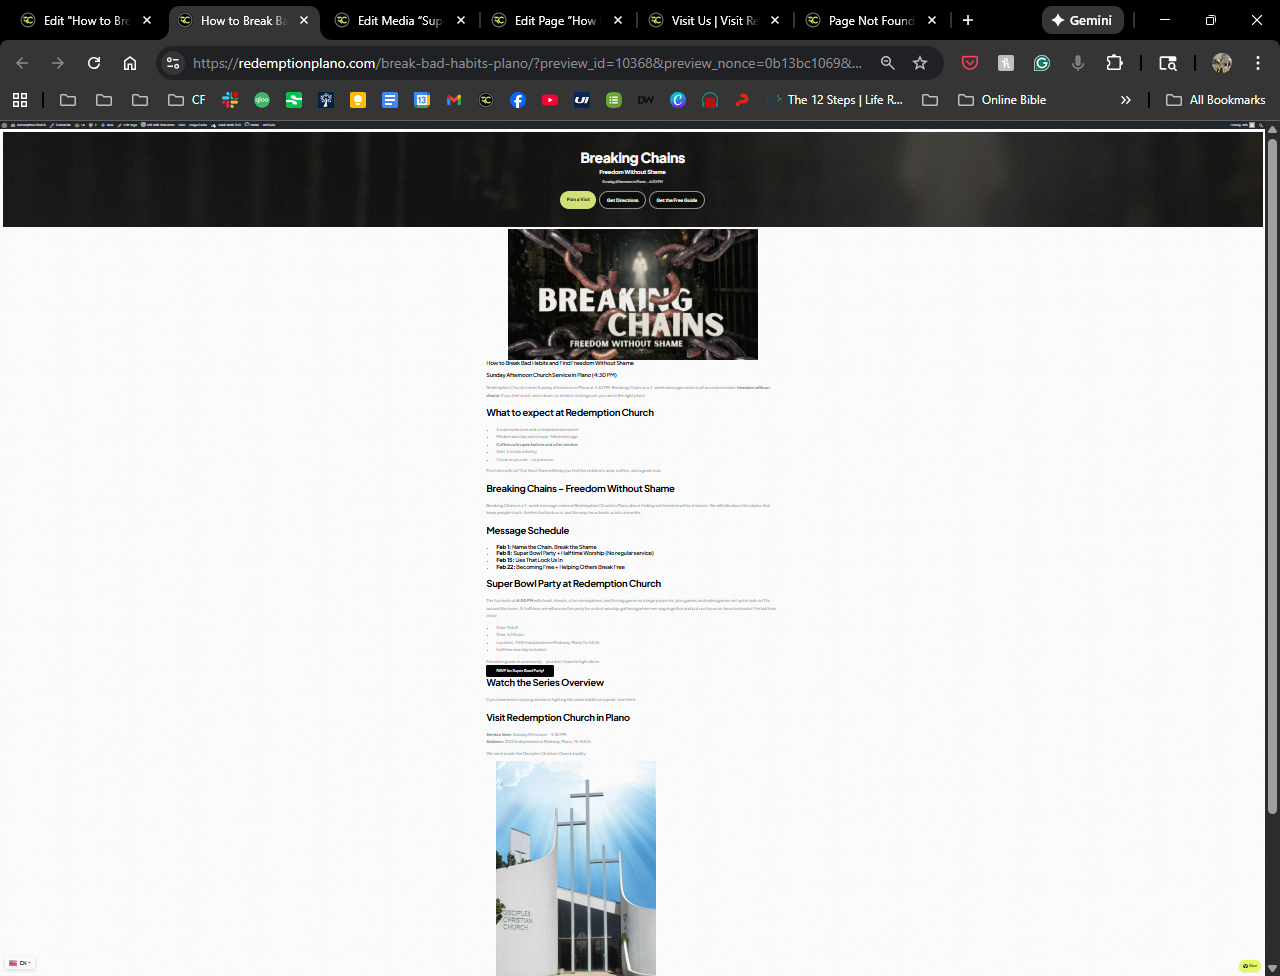The width and height of the screenshot is (1280, 976).
Task: Open Chrome's three-dot menu
Action: [1258, 63]
